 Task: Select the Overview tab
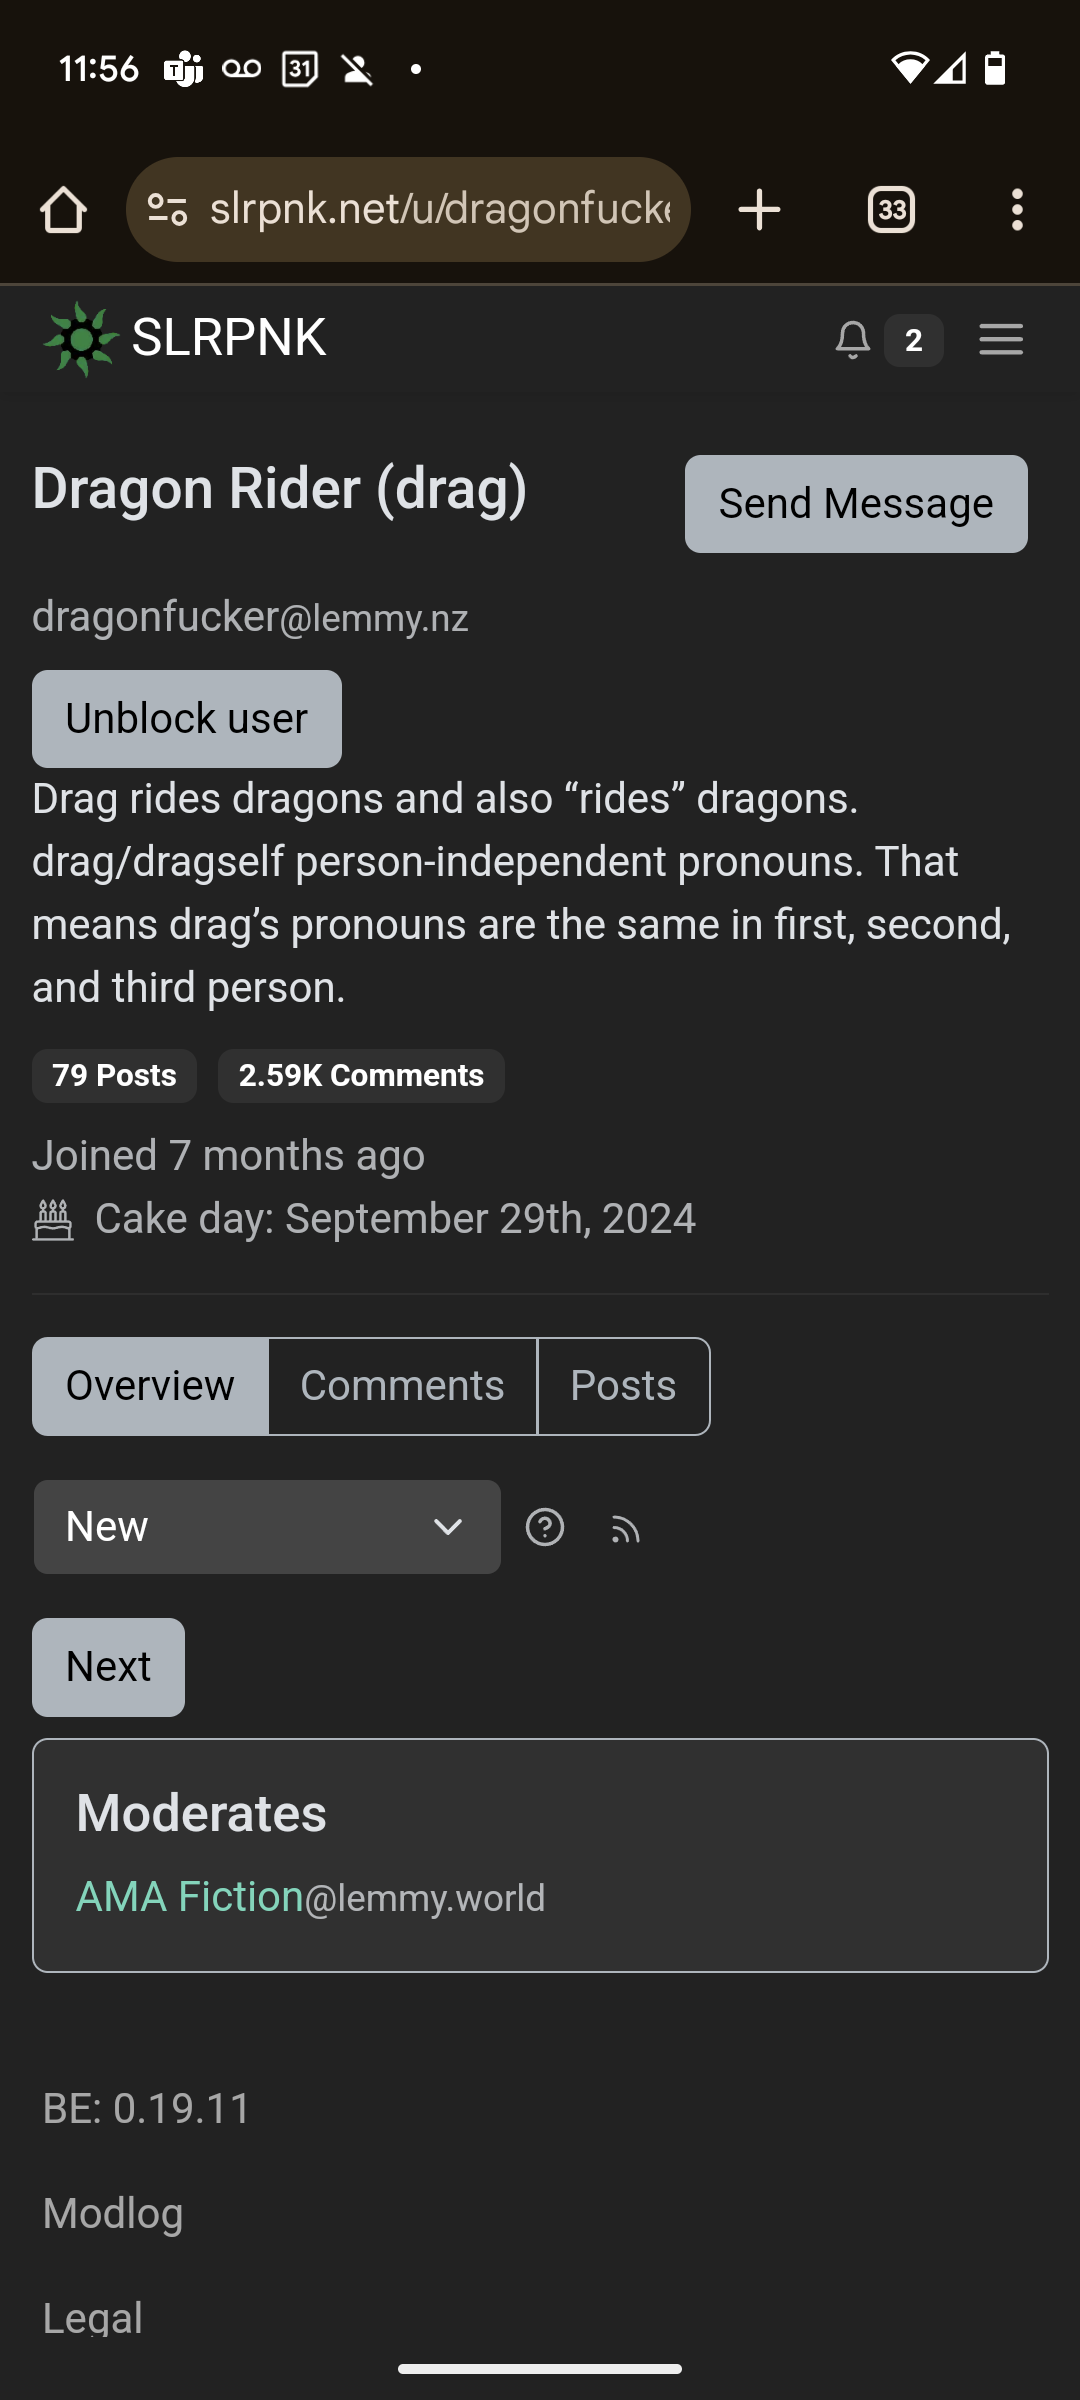(151, 1386)
